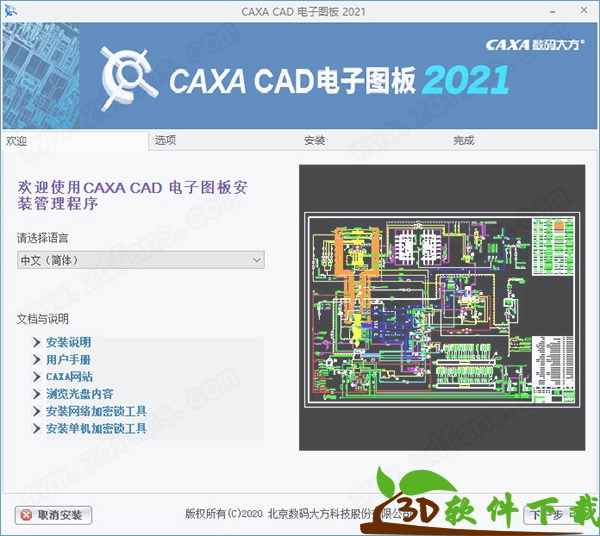Open the 用户手册 link
Image resolution: width=600 pixels, height=536 pixels.
(68, 359)
